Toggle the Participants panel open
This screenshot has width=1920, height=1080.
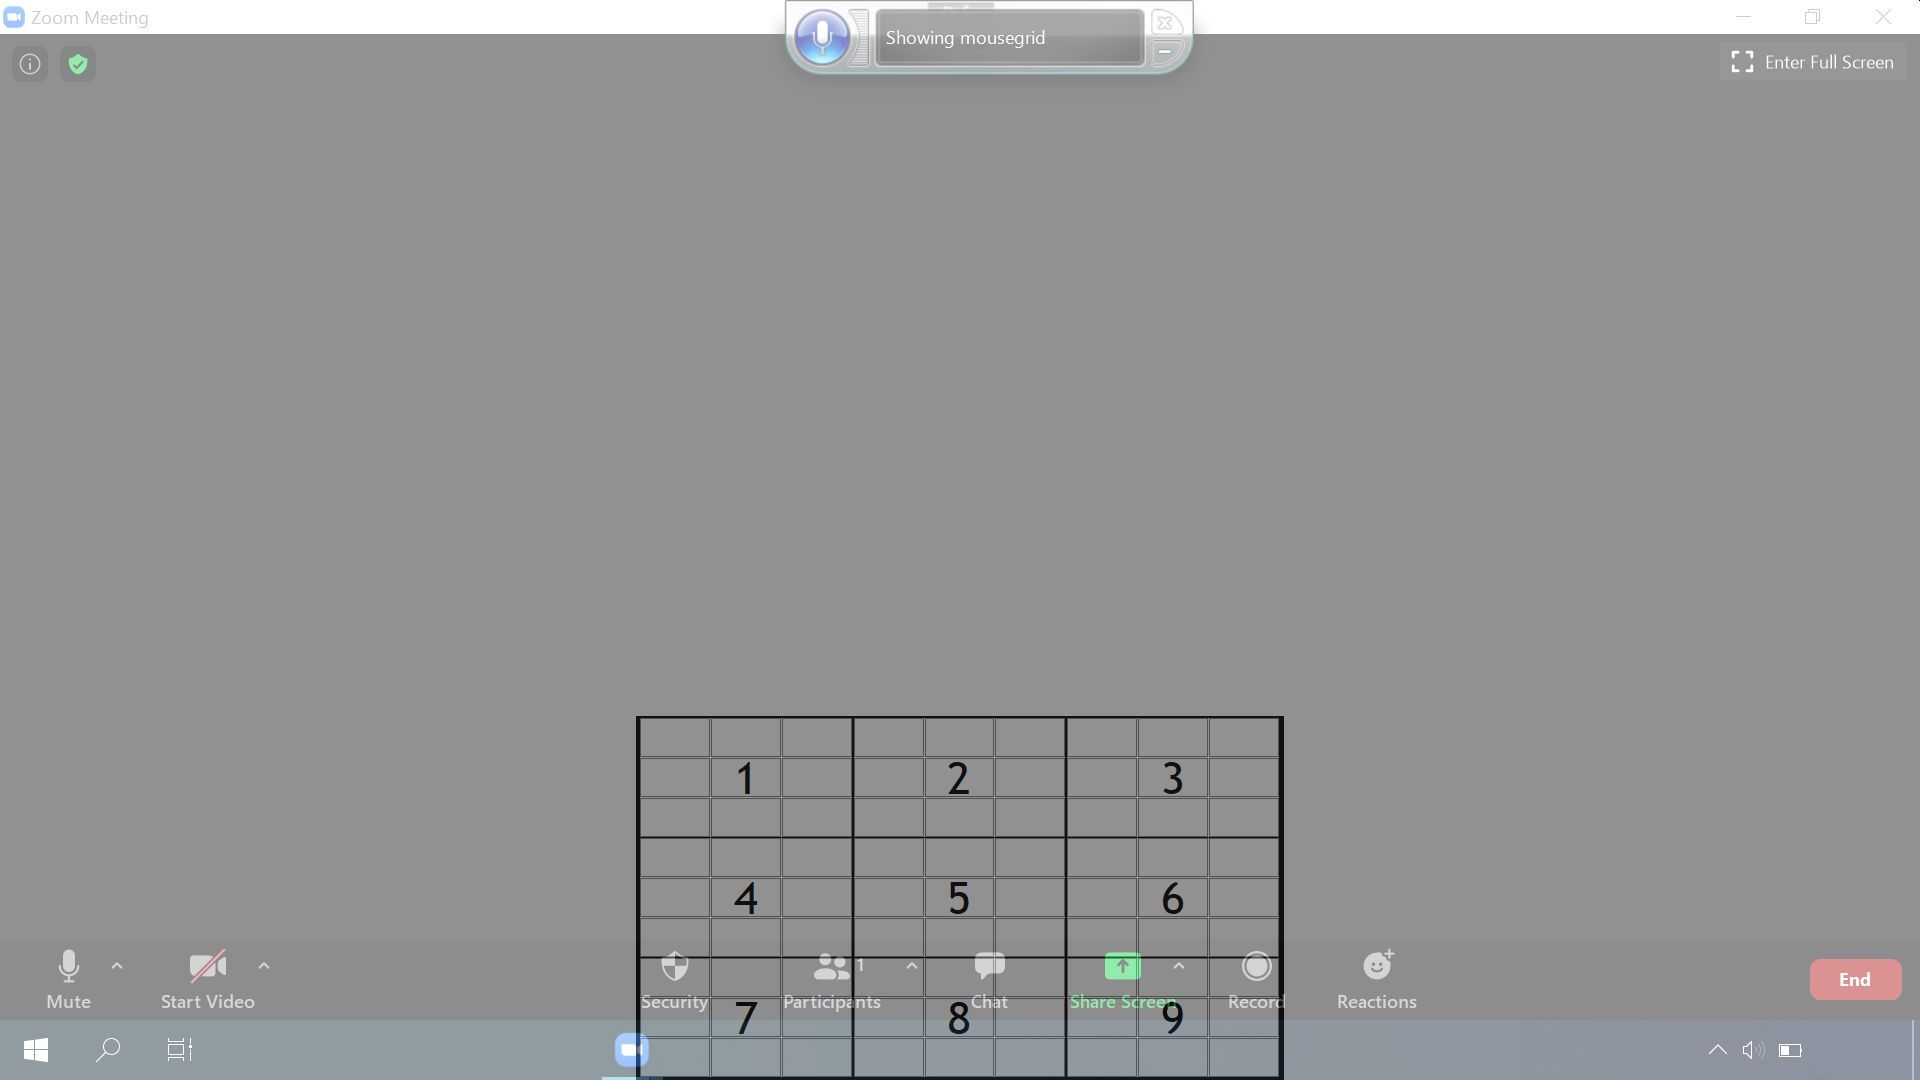click(831, 978)
